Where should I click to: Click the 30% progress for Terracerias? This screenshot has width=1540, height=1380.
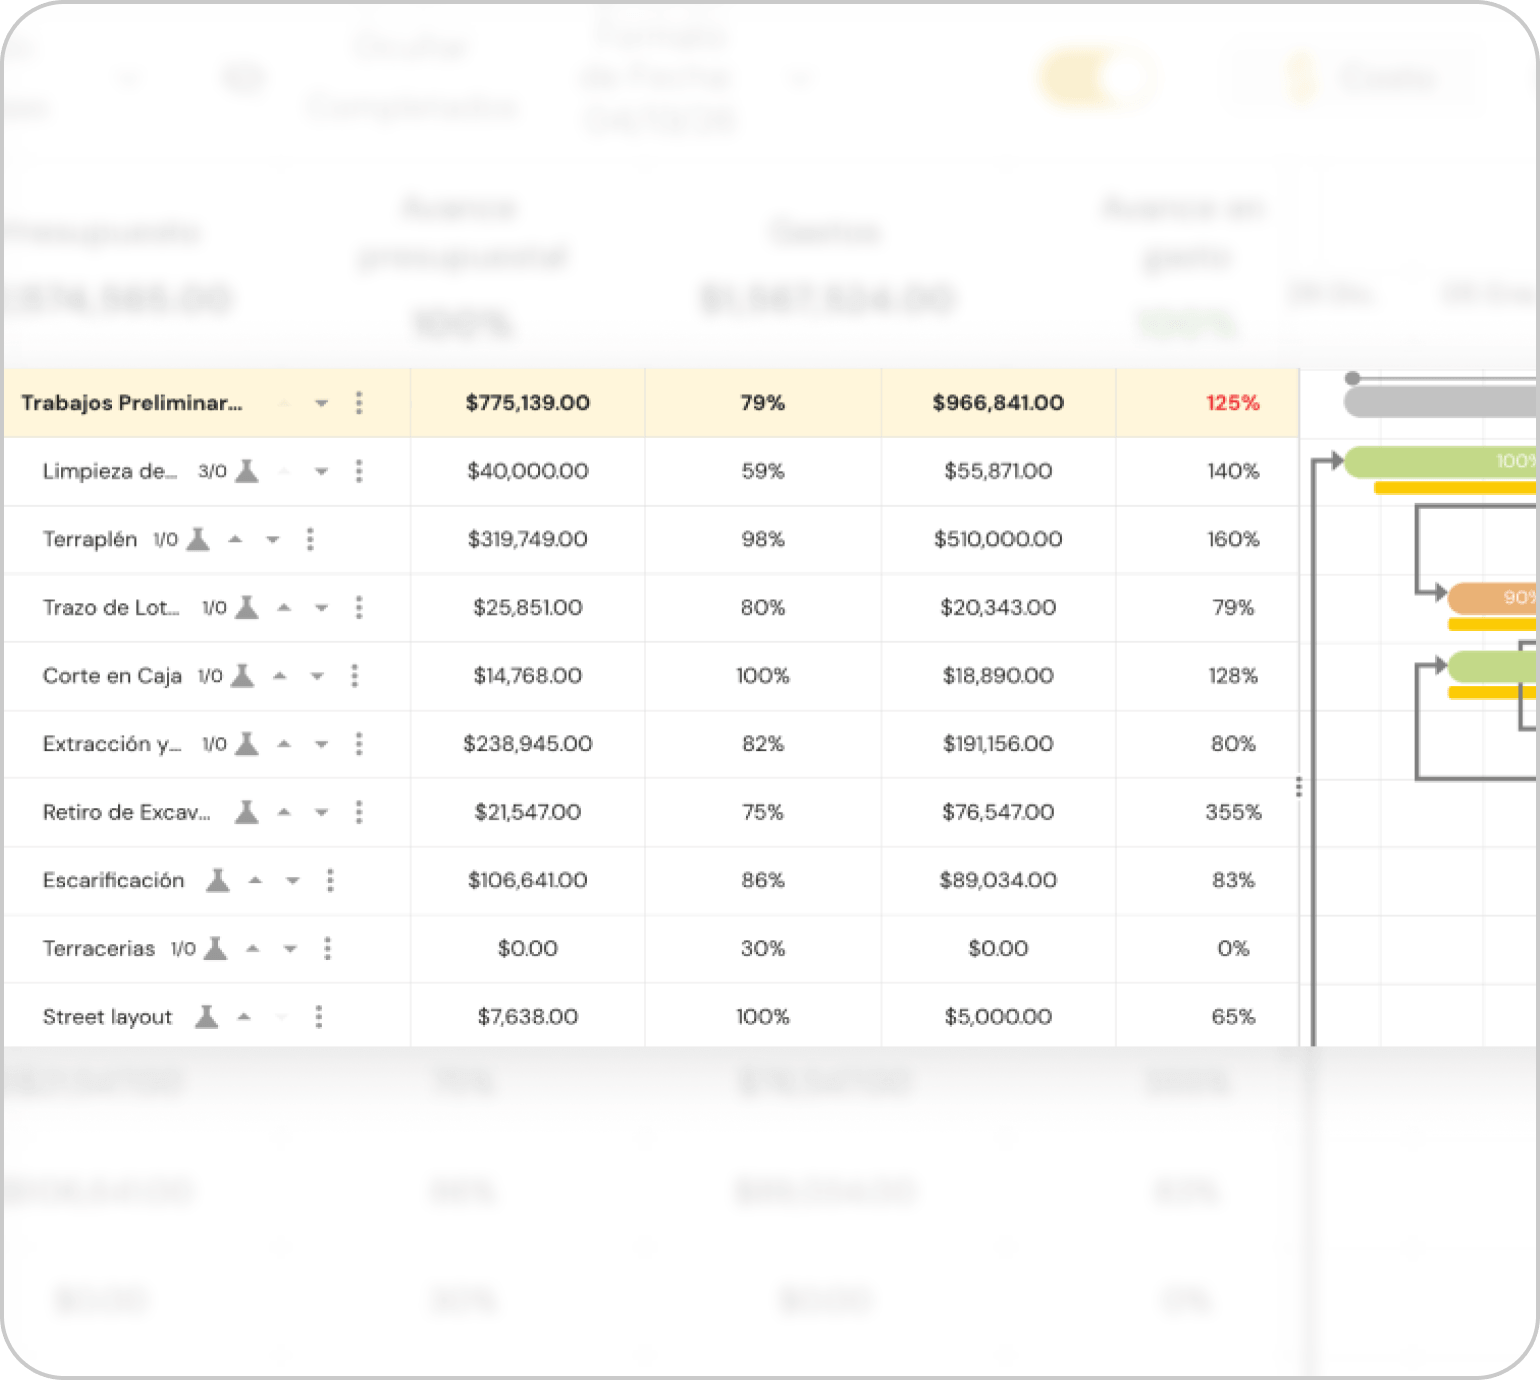click(763, 948)
